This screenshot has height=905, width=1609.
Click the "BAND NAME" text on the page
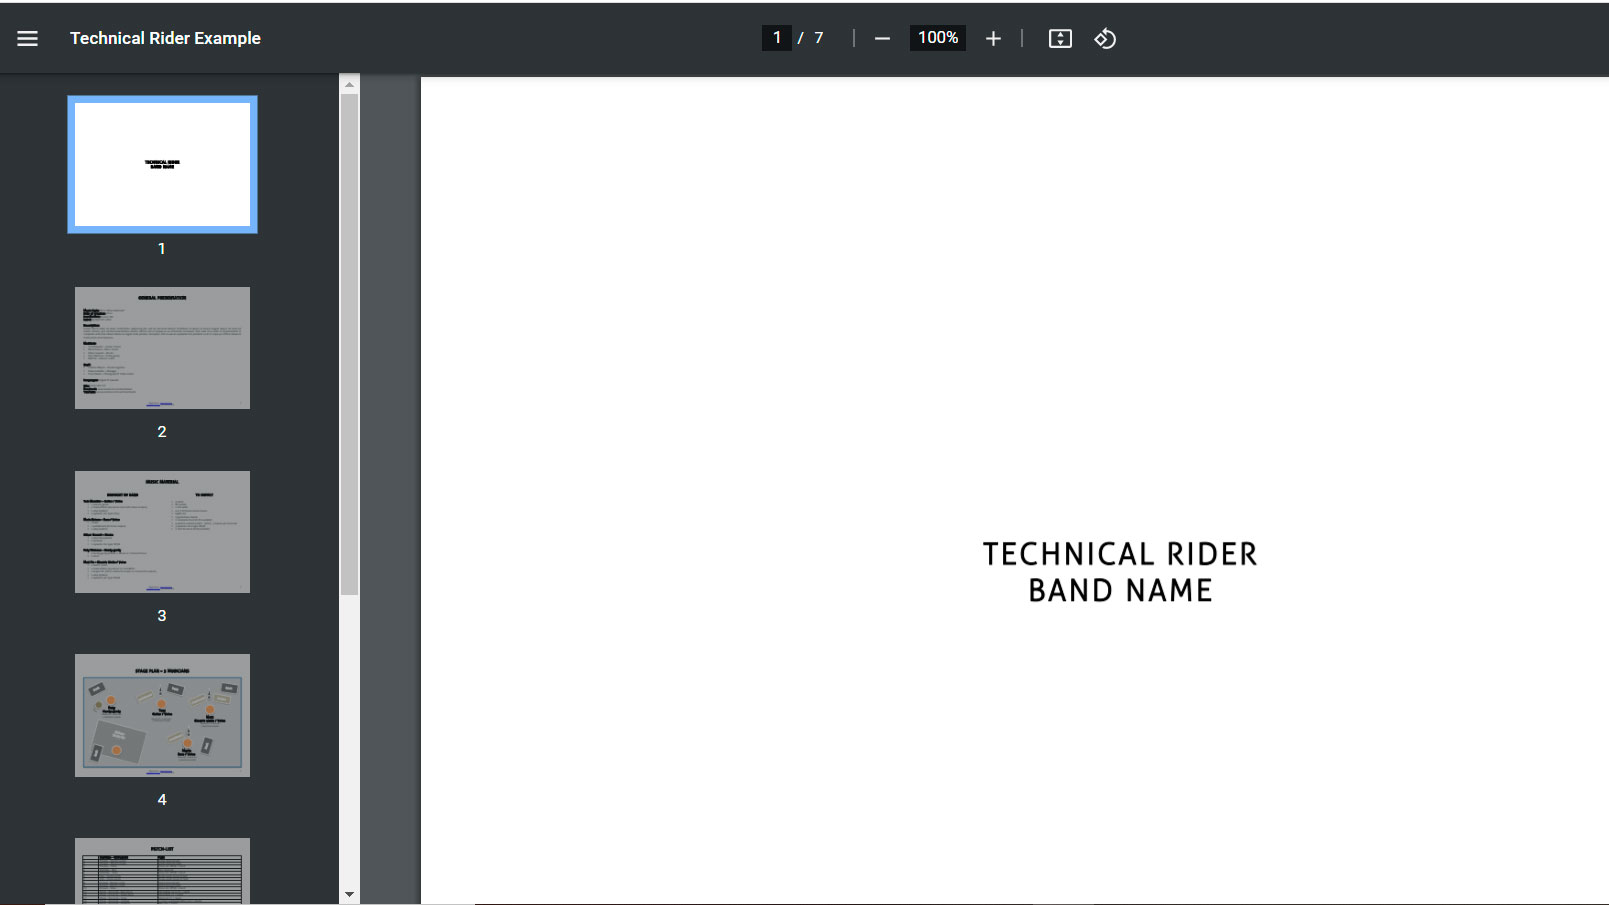[1120, 591]
